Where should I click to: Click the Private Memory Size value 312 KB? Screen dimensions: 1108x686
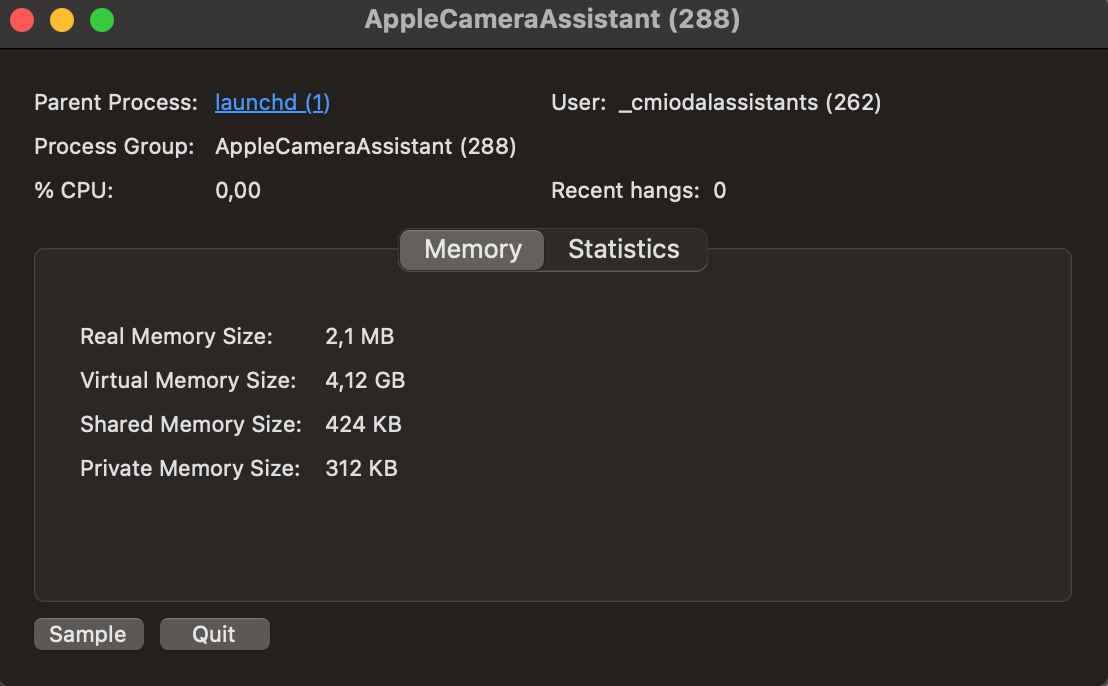361,469
